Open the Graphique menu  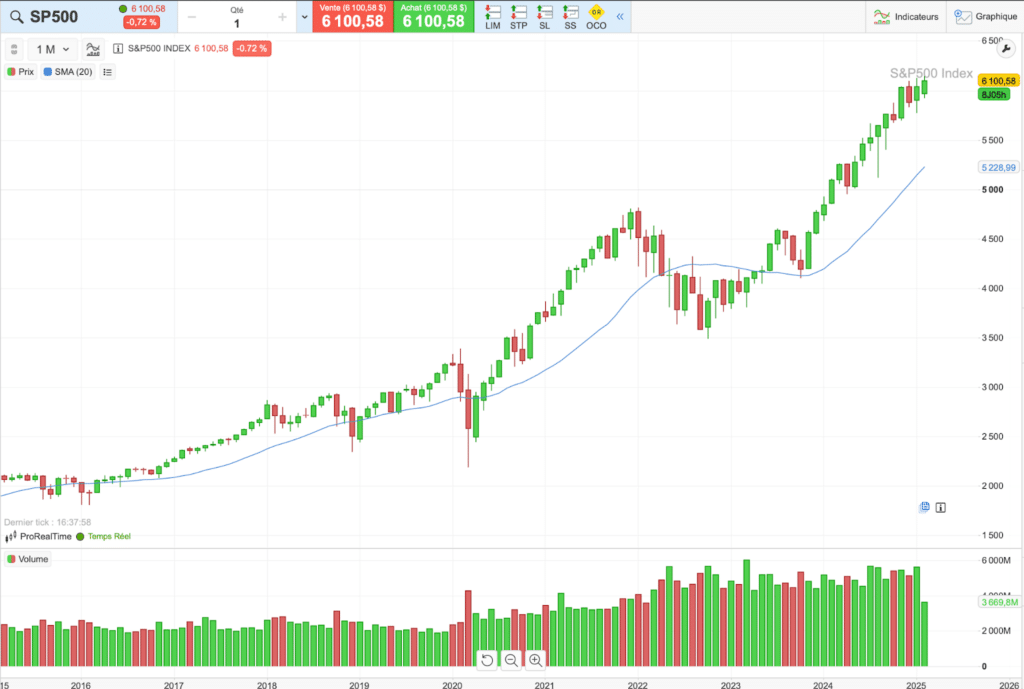985,17
